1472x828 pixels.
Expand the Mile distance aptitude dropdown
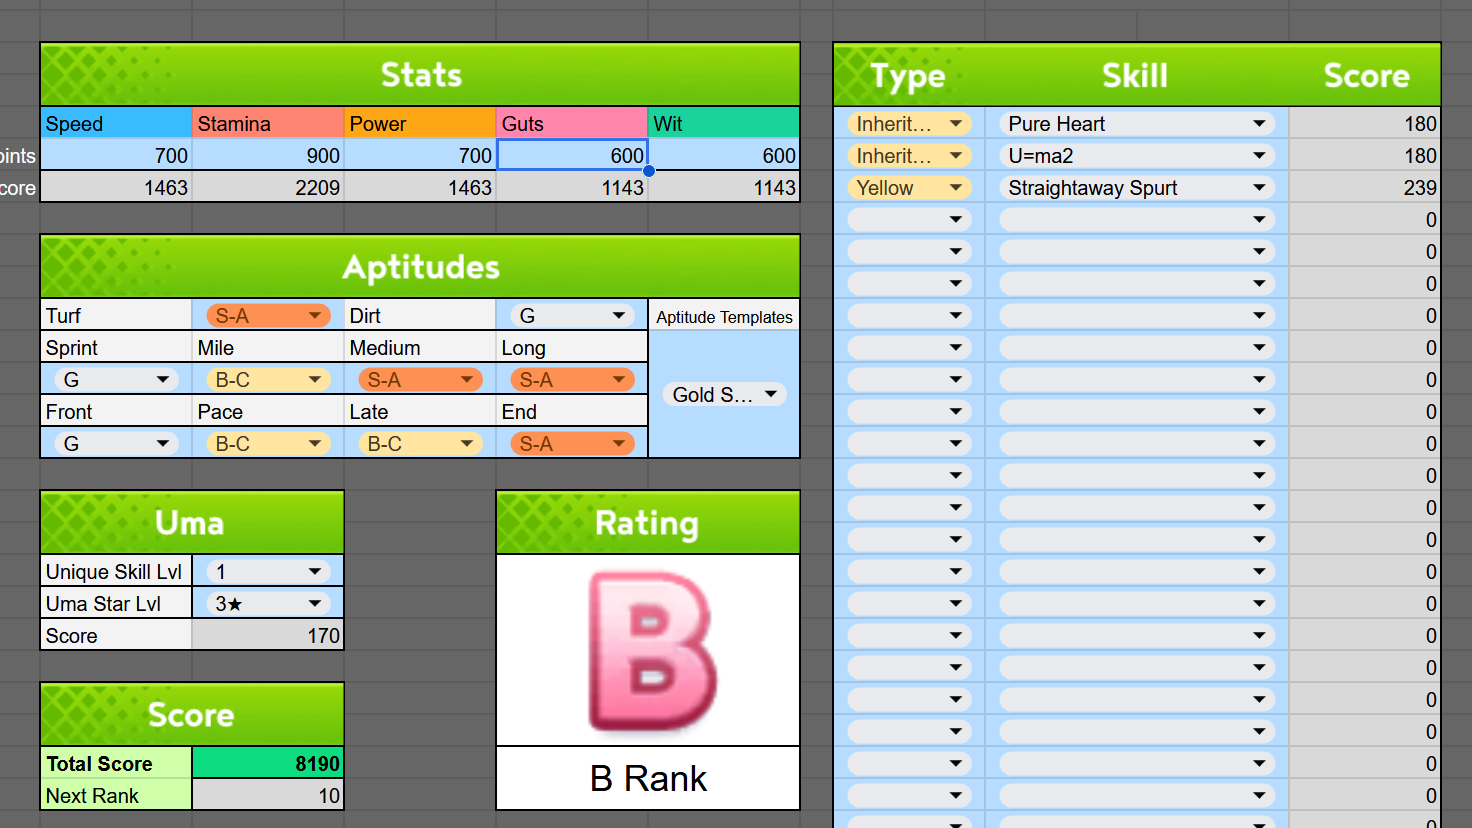pyautogui.click(x=268, y=380)
